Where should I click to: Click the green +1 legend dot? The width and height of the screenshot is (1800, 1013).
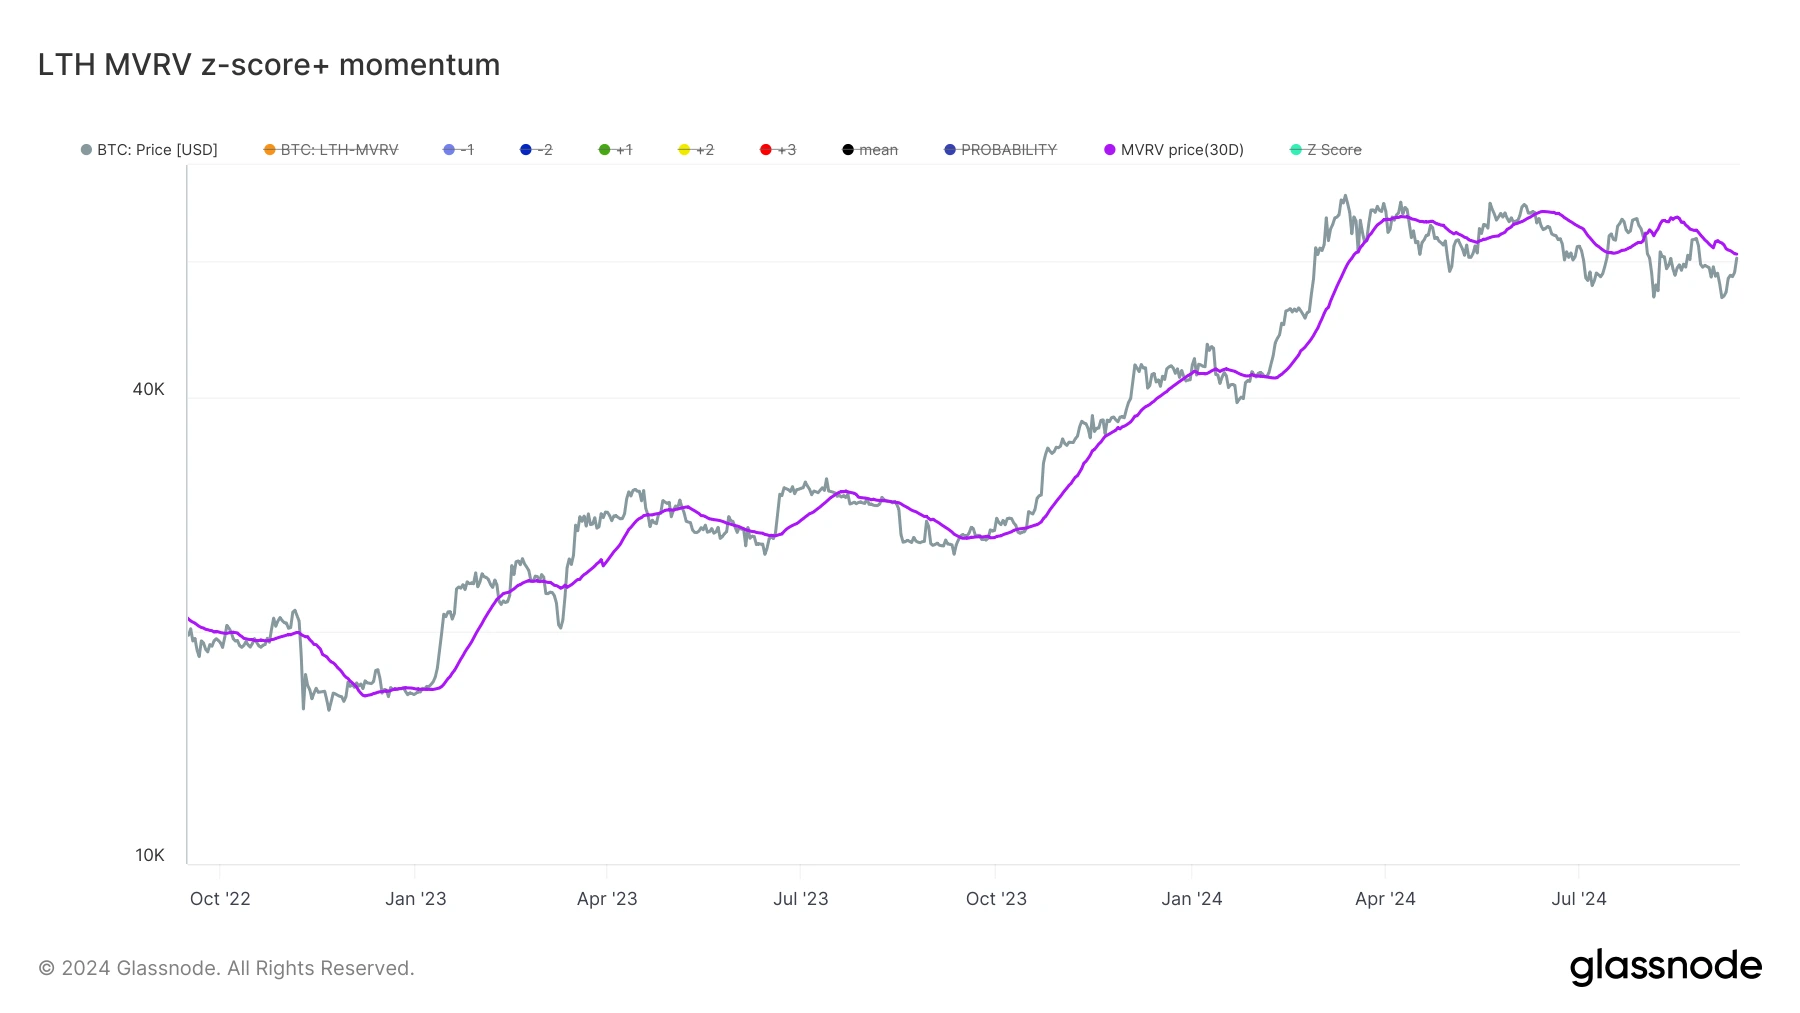[x=604, y=150]
